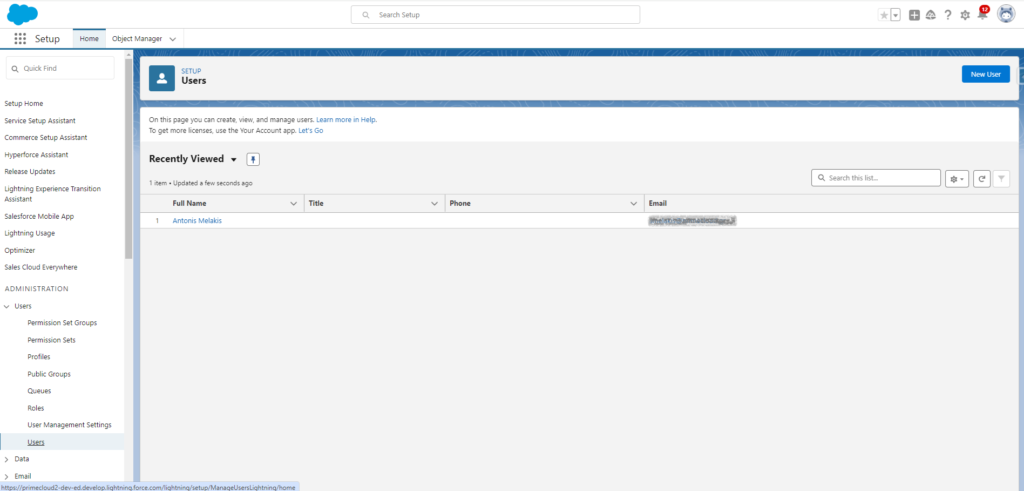Image resolution: width=1024 pixels, height=491 pixels.
Task: Open Roles in sidebar
Action: [x=36, y=408]
